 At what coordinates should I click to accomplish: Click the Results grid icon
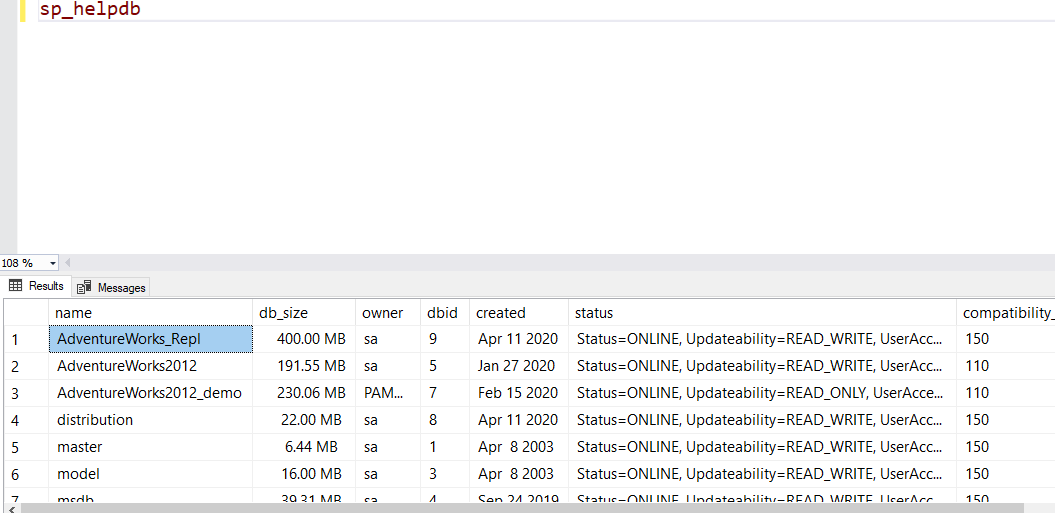[x=15, y=286]
